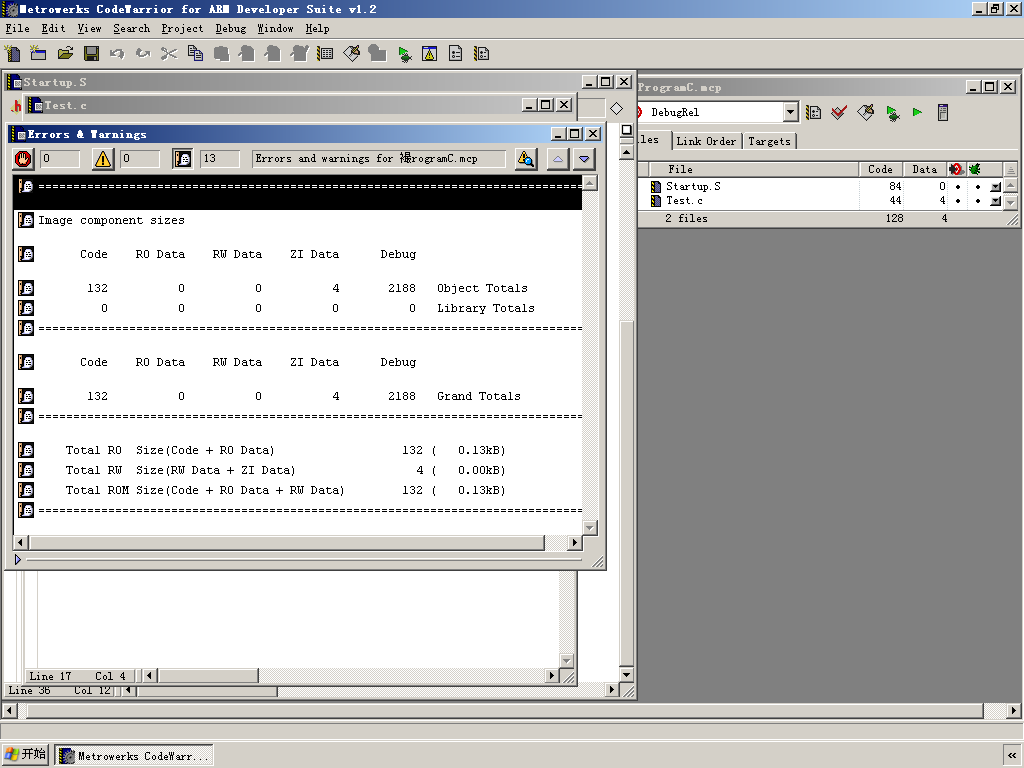Image resolution: width=1024 pixels, height=768 pixels.
Task: Toggle the warnings triangle filter button
Action: point(103,159)
